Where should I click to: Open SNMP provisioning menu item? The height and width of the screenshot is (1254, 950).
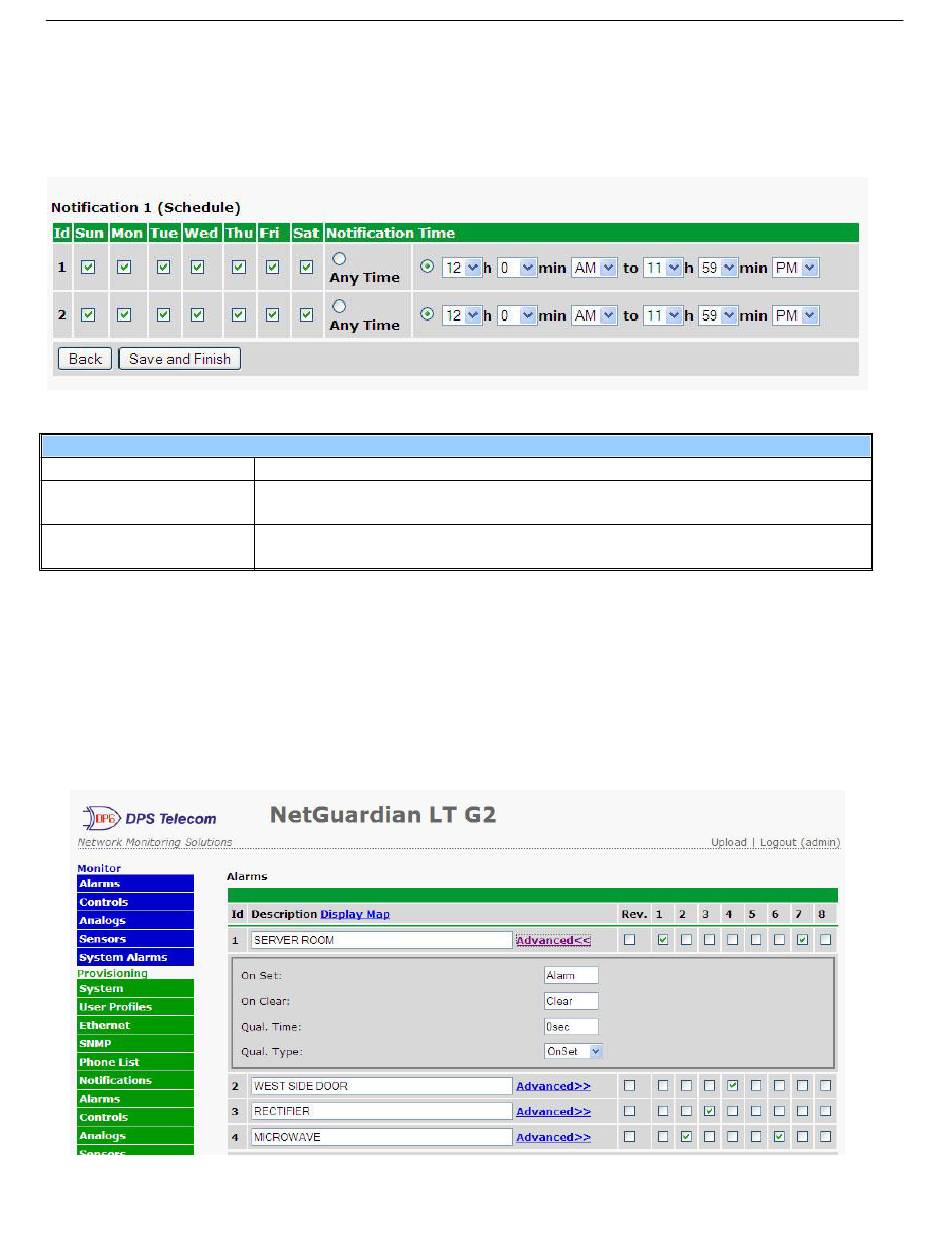[136, 1044]
